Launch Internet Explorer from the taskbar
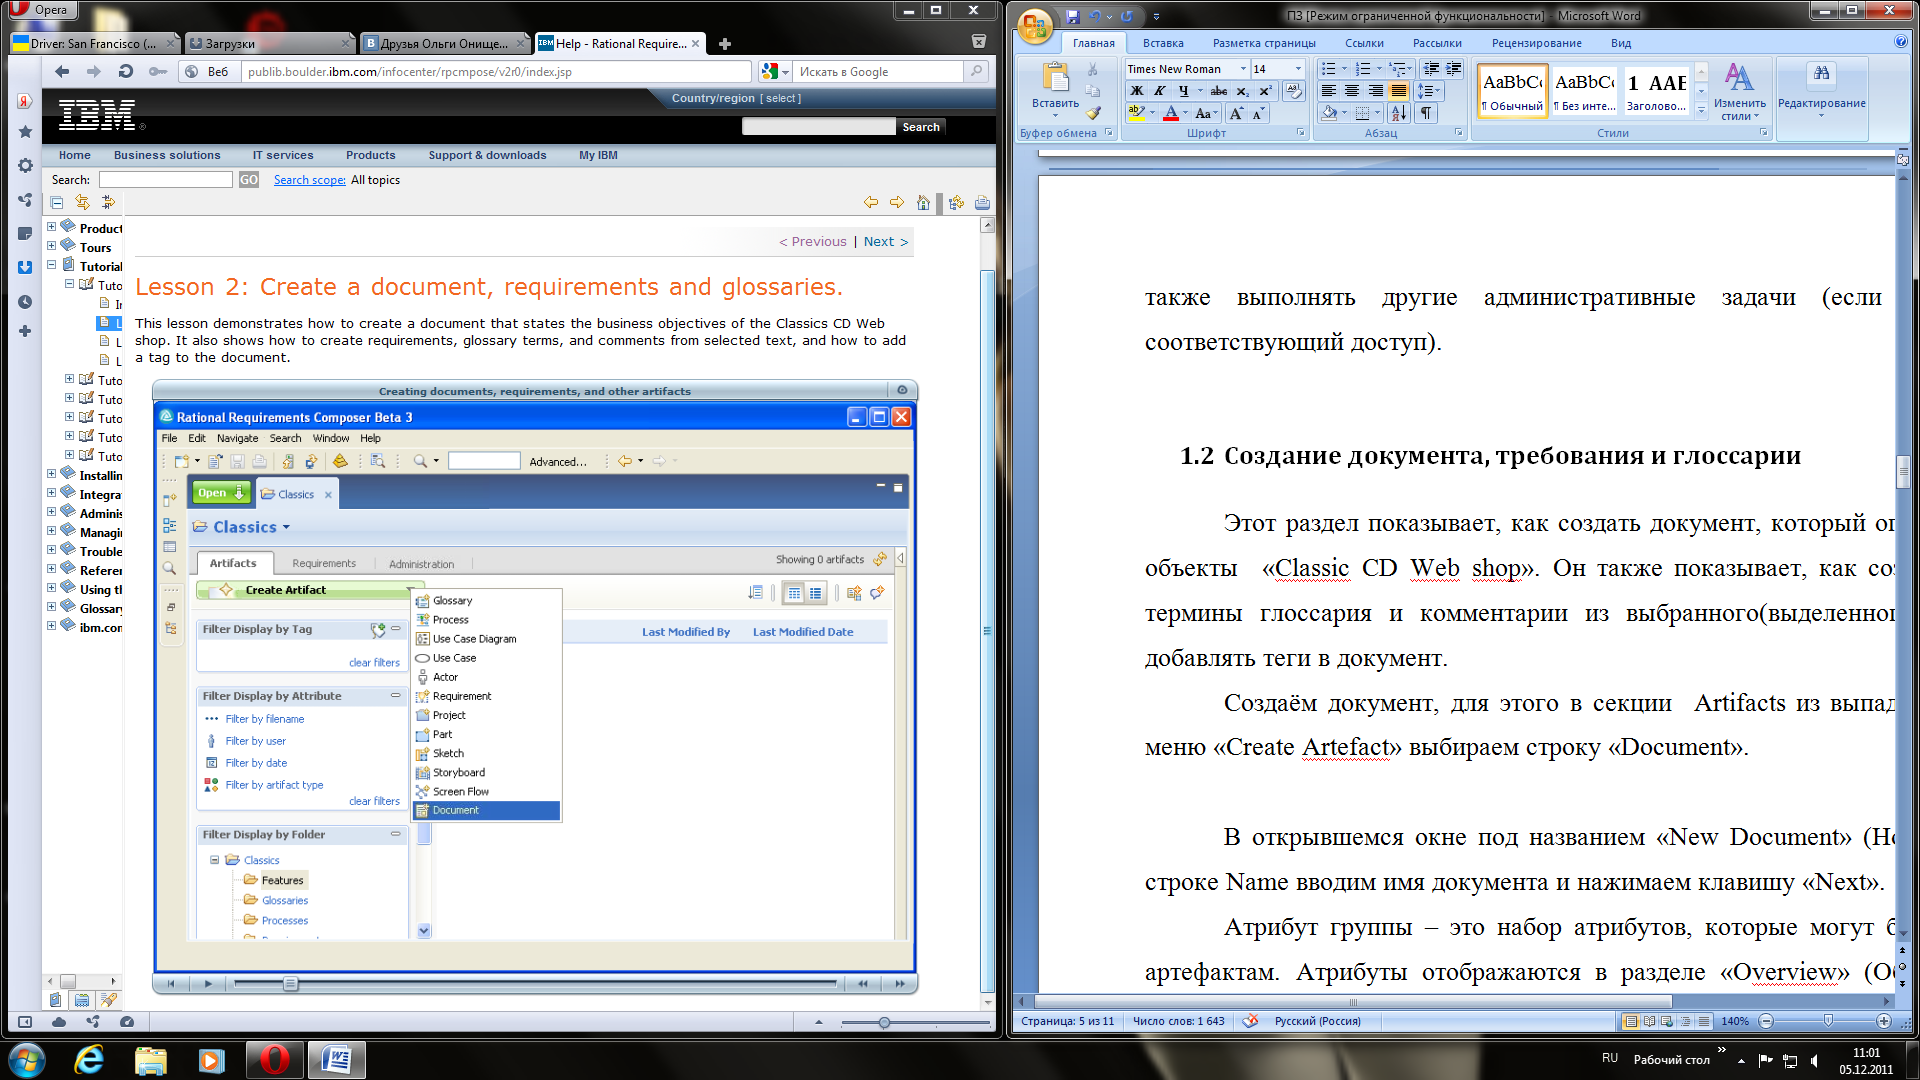The image size is (1920, 1080). pos(89,1060)
